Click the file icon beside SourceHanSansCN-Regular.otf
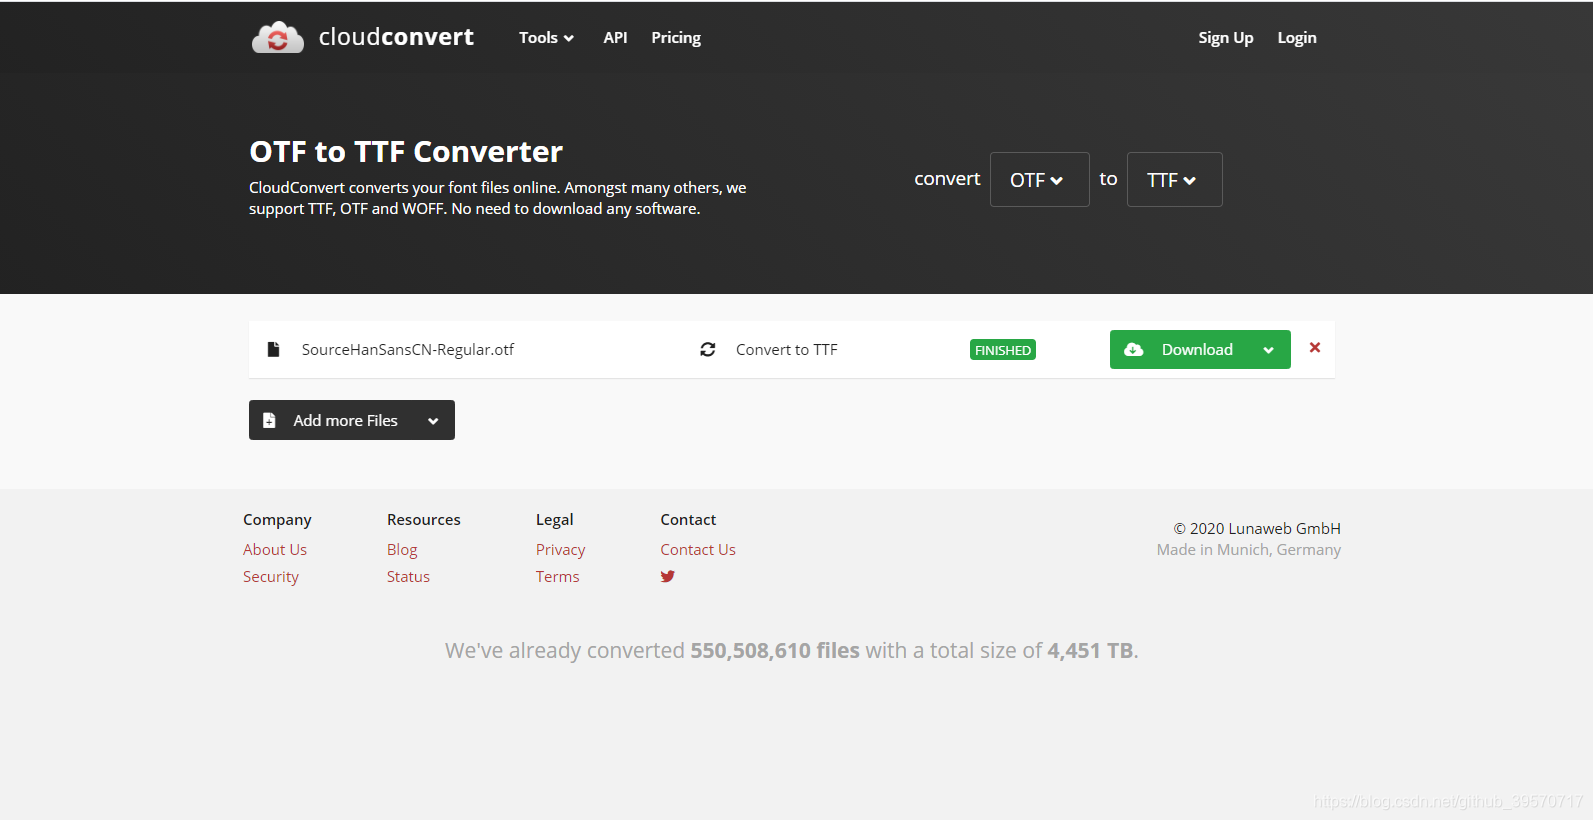The width and height of the screenshot is (1593, 820). tap(273, 349)
